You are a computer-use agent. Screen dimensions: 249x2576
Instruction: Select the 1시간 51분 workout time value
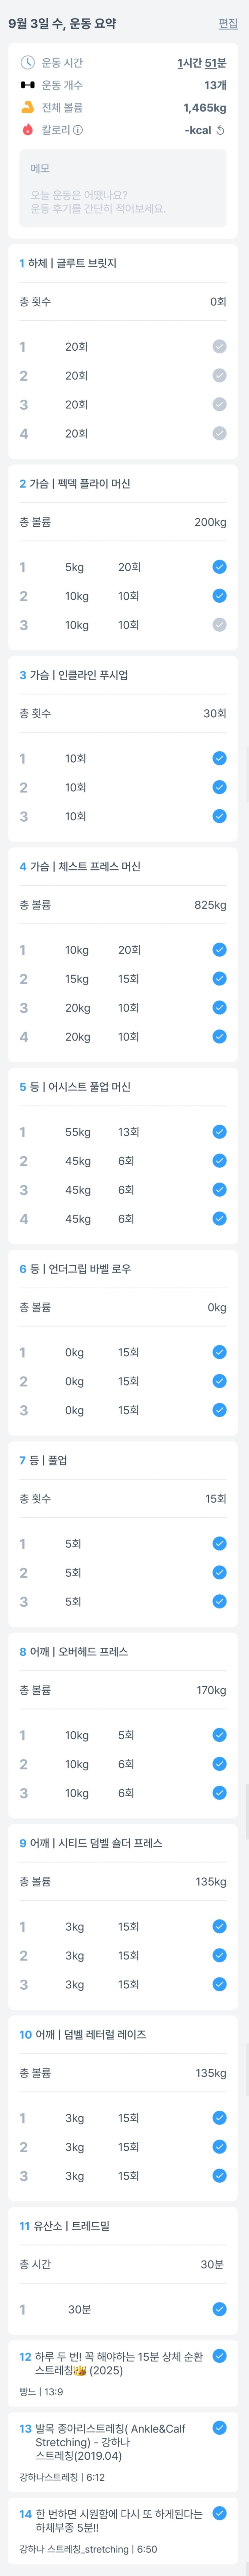click(201, 63)
